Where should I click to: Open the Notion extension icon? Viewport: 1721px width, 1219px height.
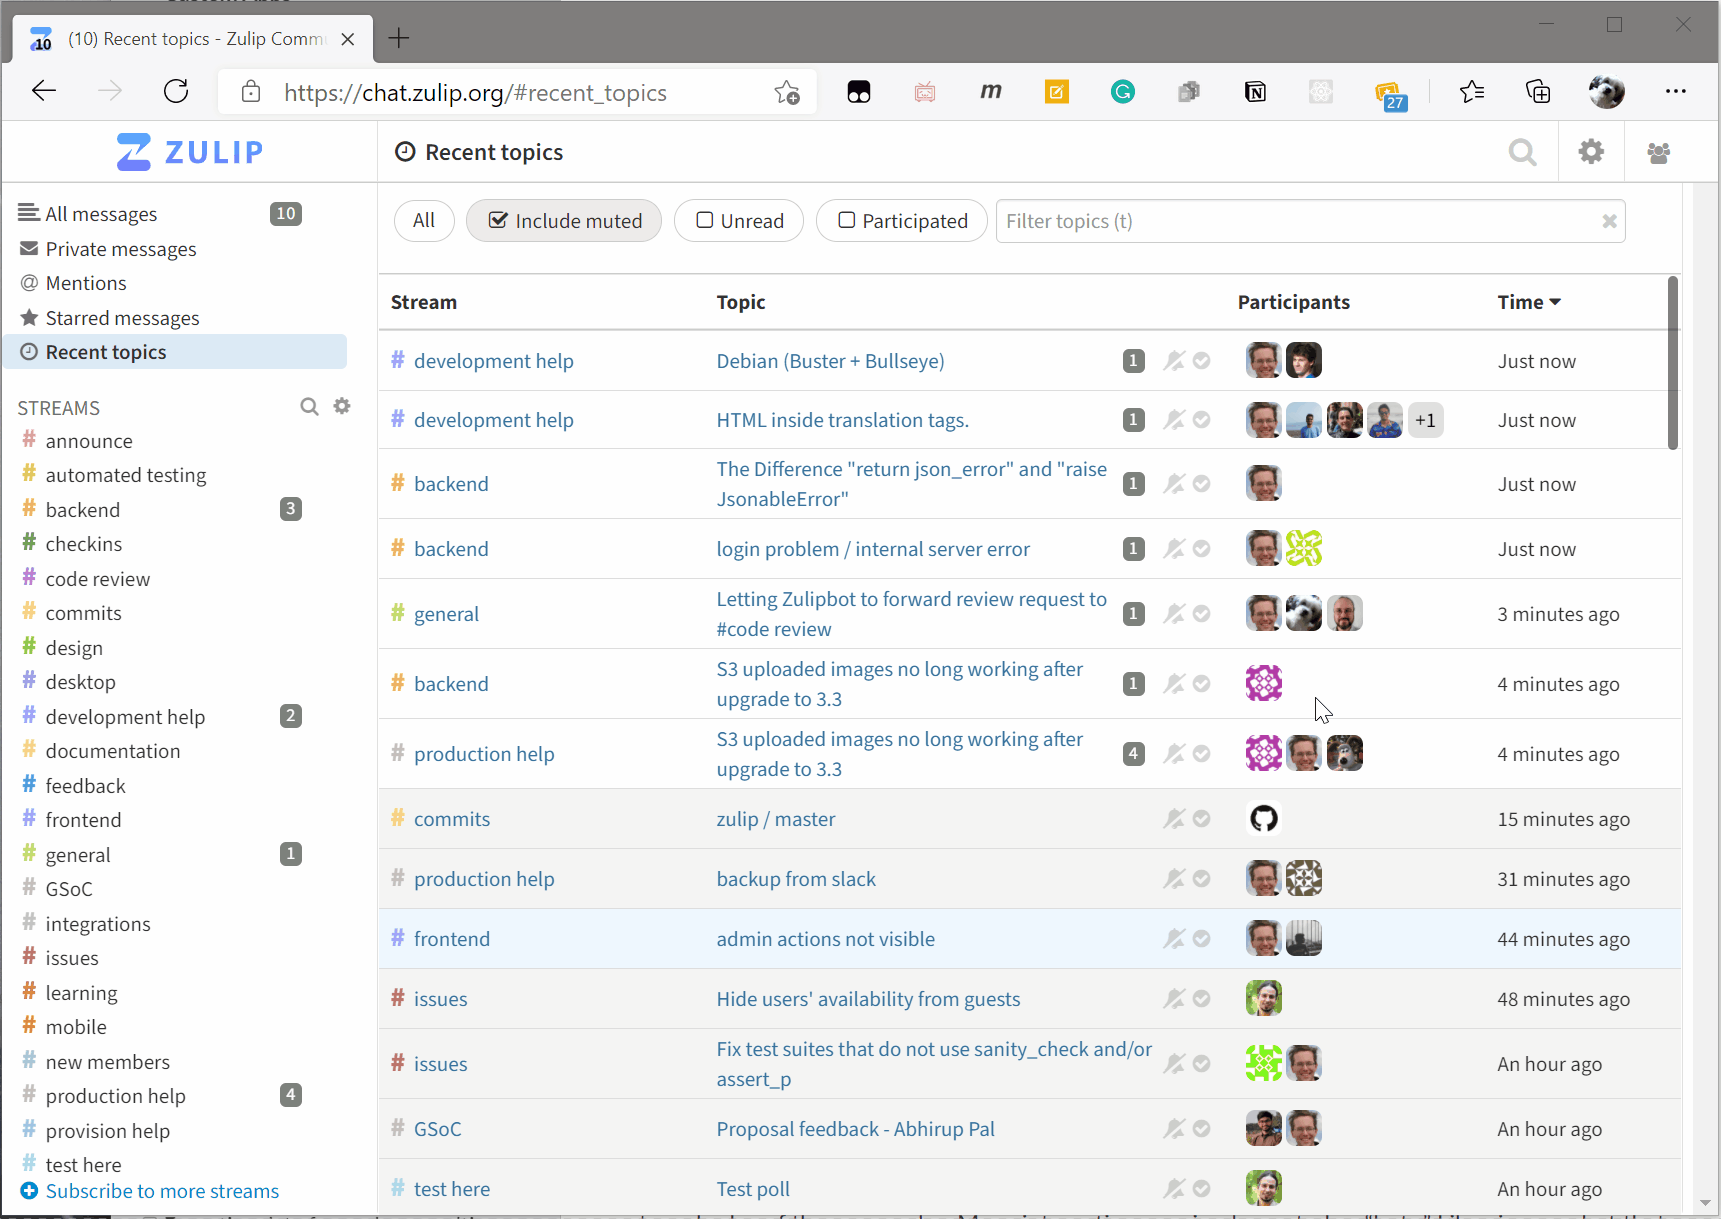click(x=1255, y=93)
